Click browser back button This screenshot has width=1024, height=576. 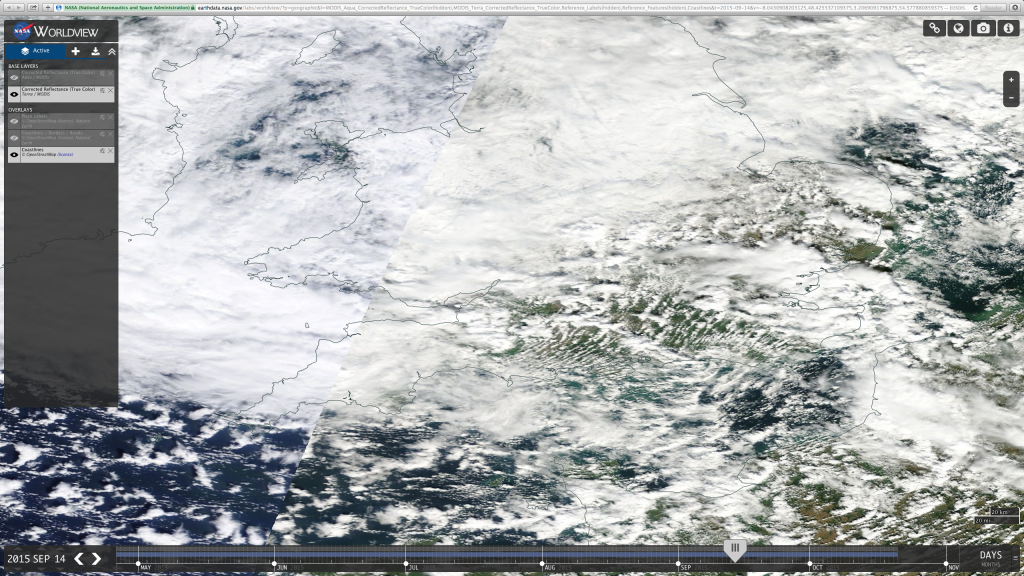[x=9, y=7]
